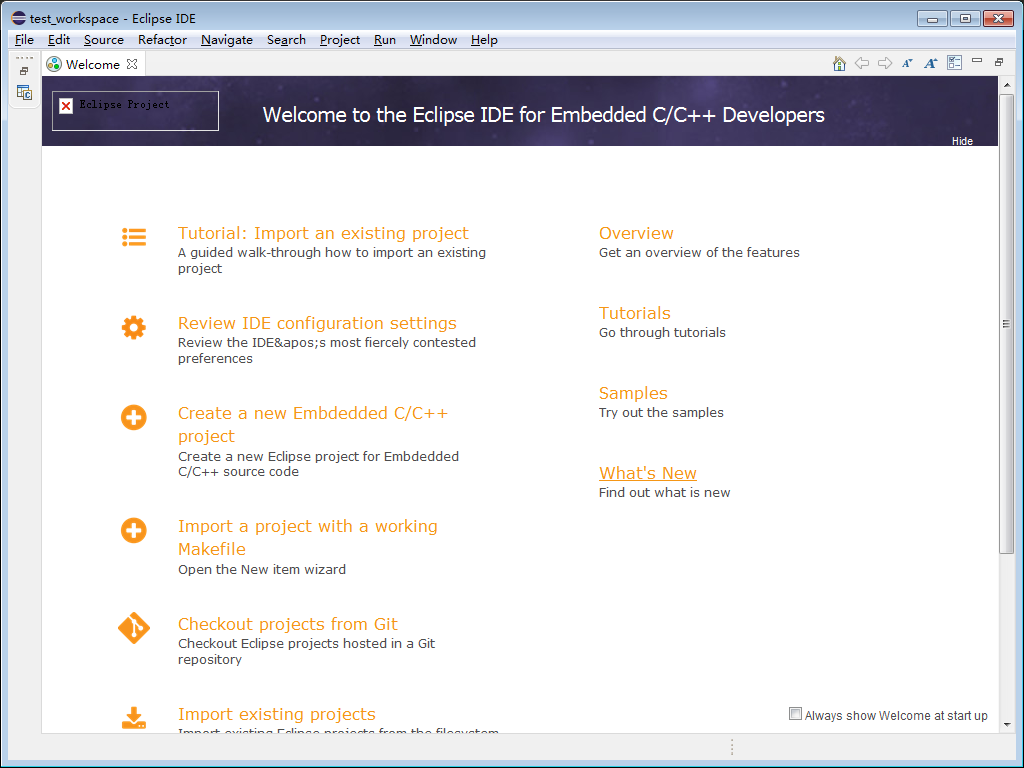Viewport: 1024px width, 768px height.
Task: Open the Refactor menu
Action: pos(163,40)
